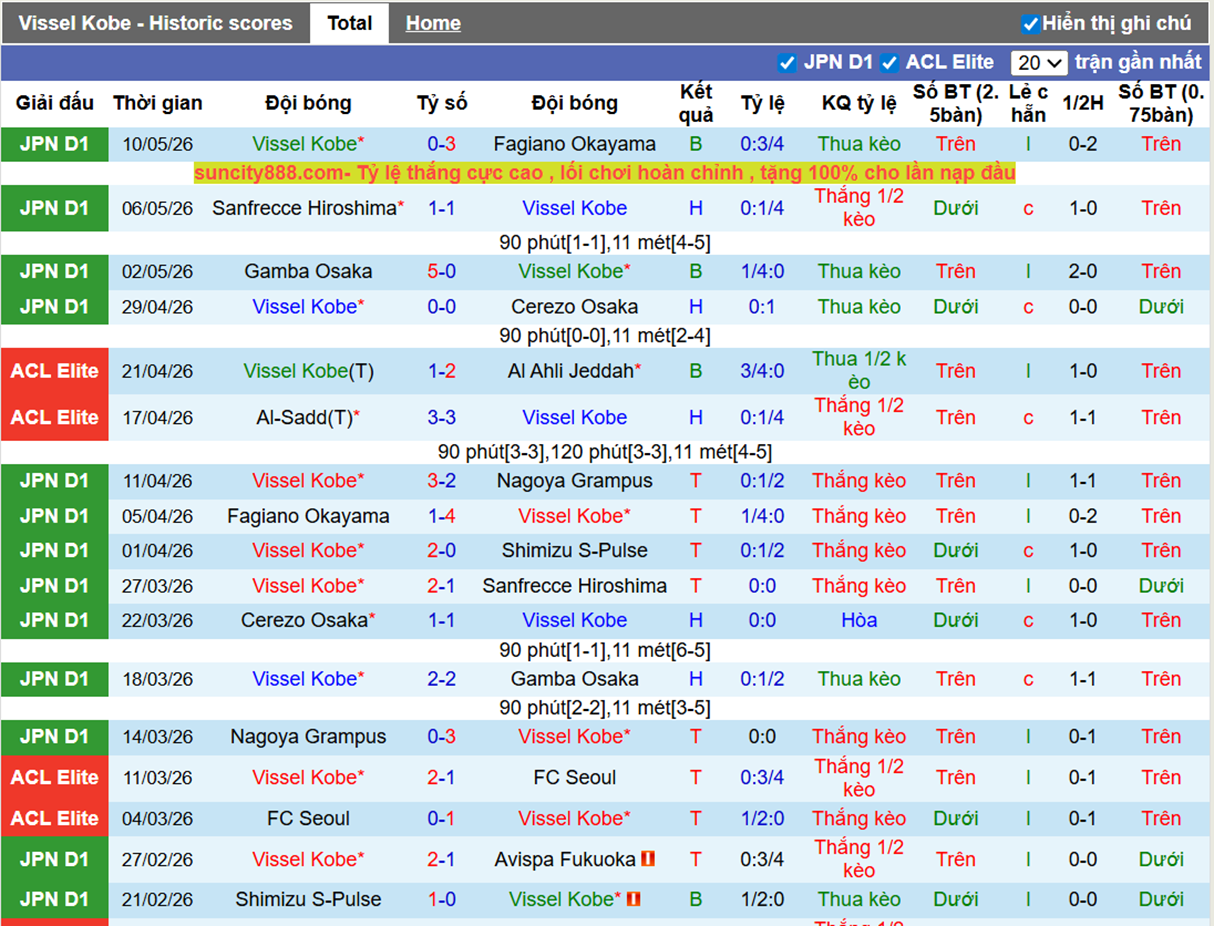
Task: Open Gamba Osaka in the 02/05/26 match
Action: [x=308, y=271]
